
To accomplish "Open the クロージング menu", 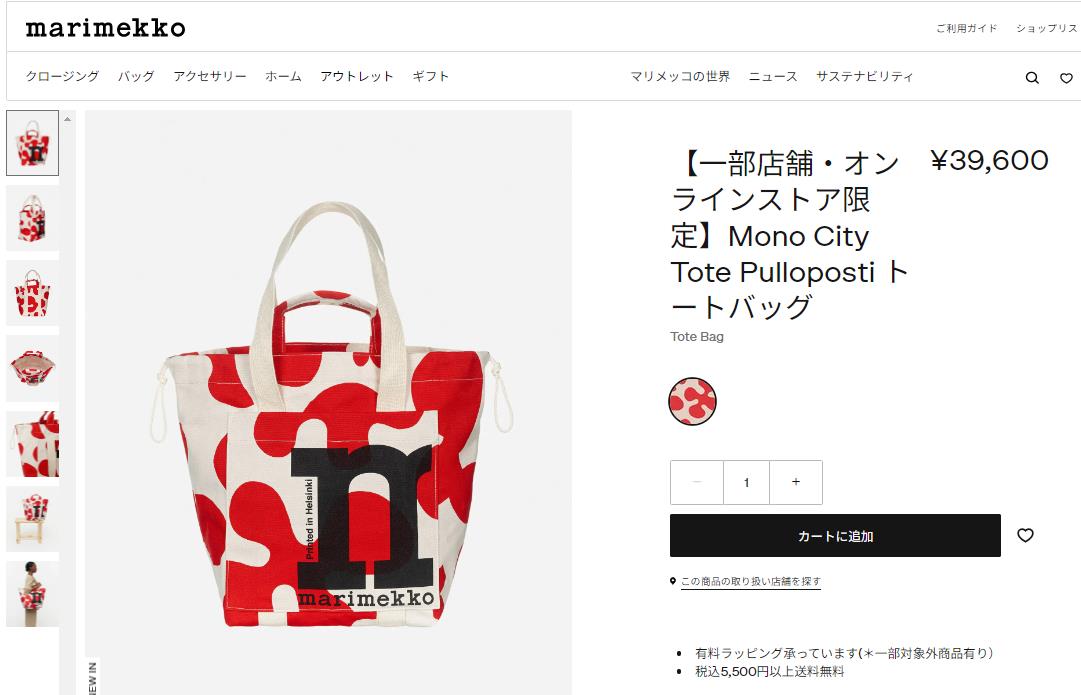I will coord(62,76).
